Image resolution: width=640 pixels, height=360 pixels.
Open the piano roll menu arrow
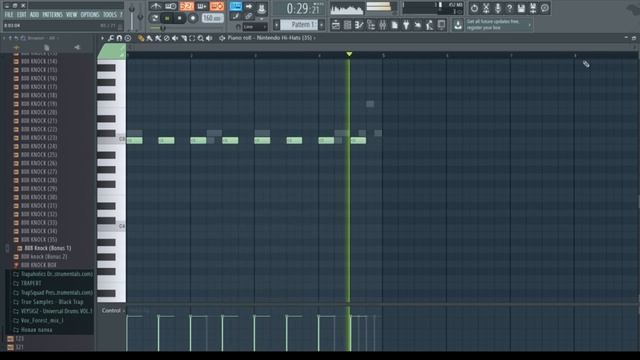[102, 38]
